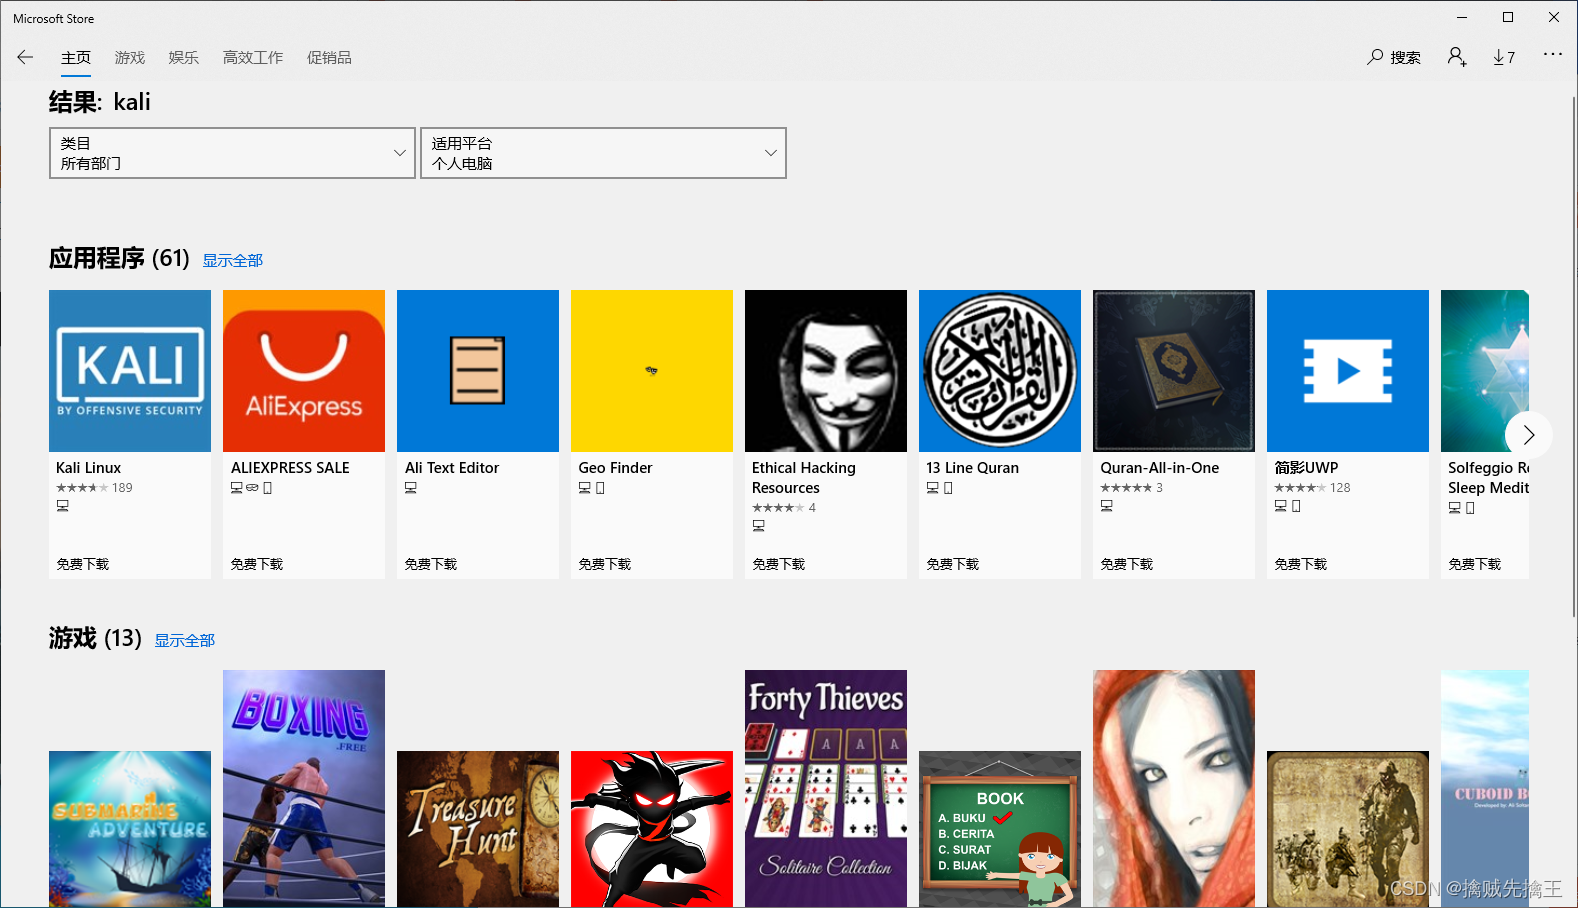Open the 13 Line Quran icon
The image size is (1578, 908).
[1000, 371]
